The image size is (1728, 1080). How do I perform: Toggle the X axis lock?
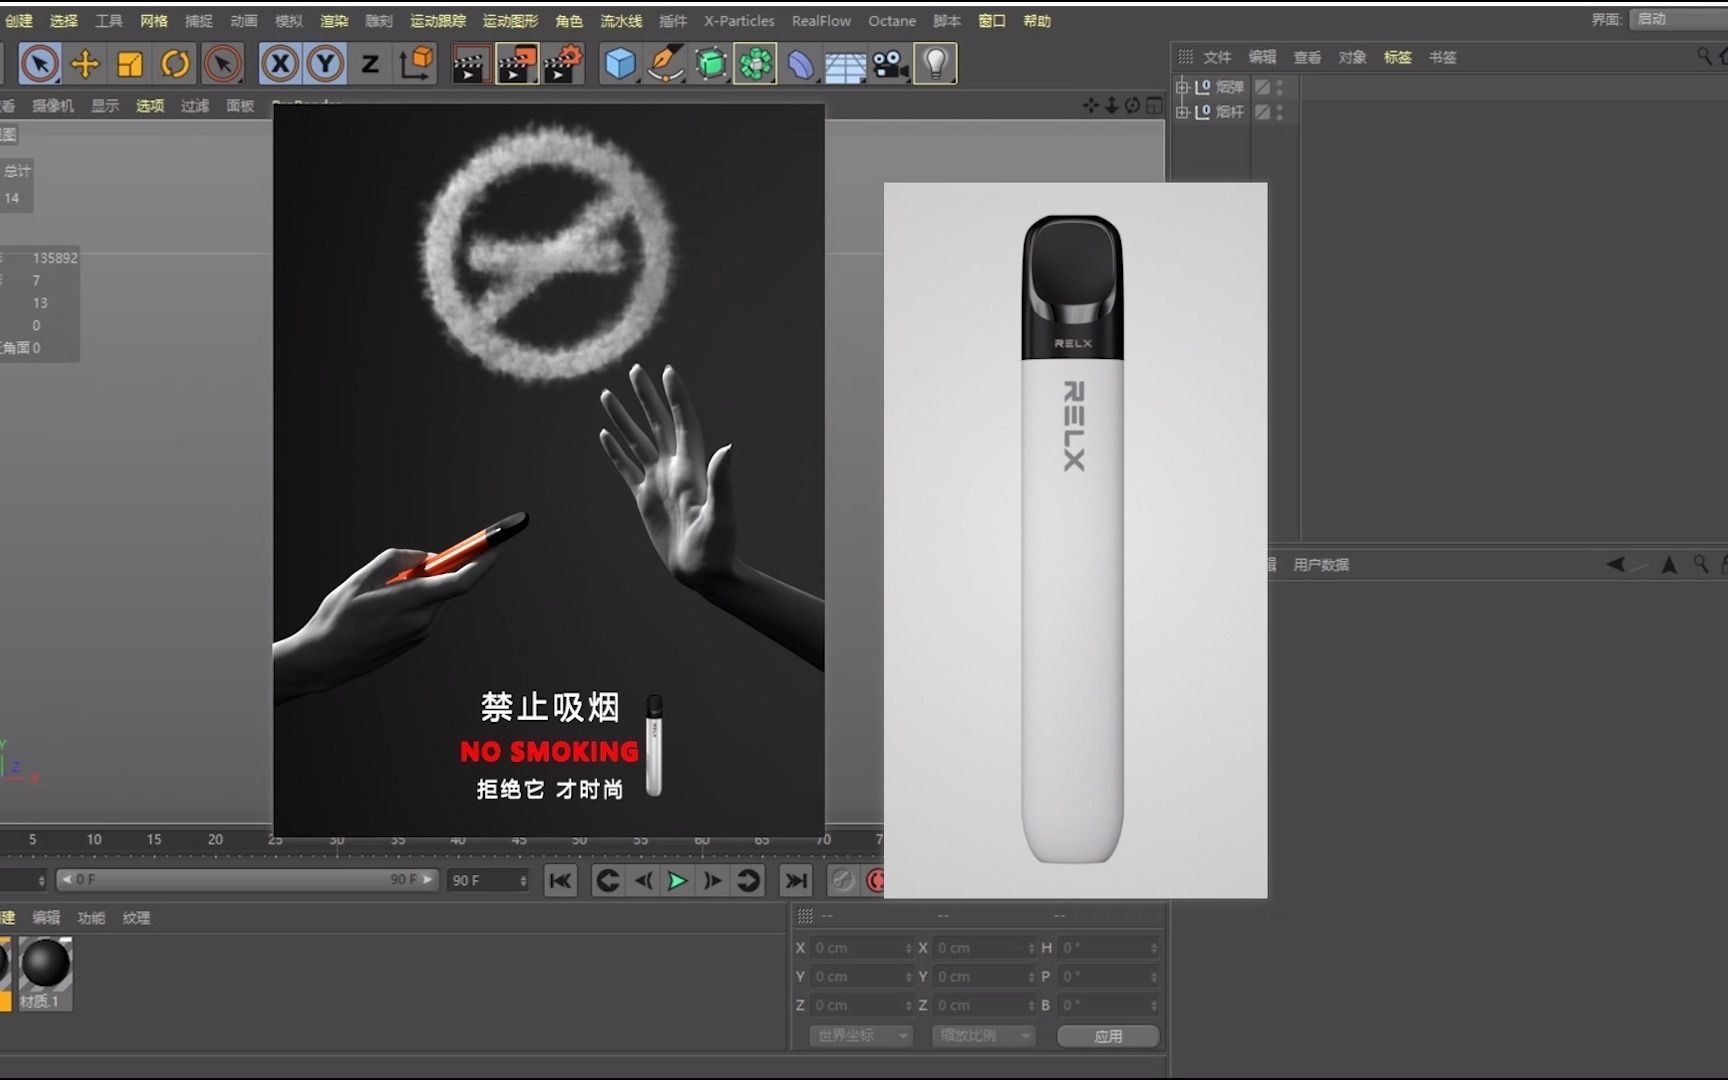(280, 64)
